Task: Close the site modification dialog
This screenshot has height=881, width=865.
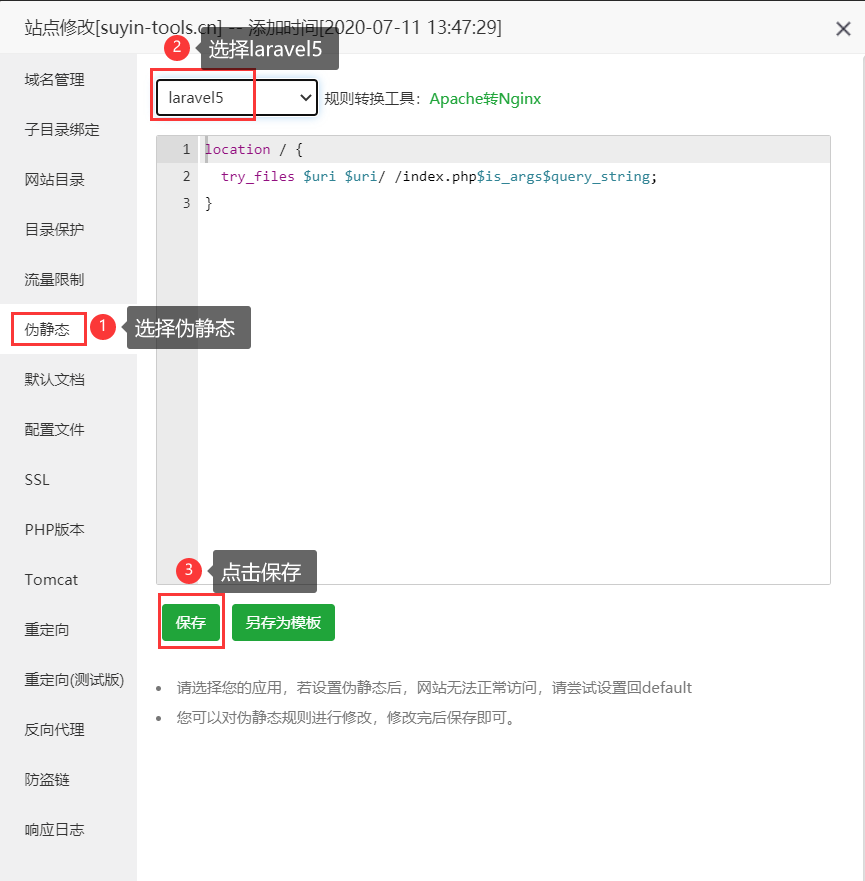Action: point(843,29)
